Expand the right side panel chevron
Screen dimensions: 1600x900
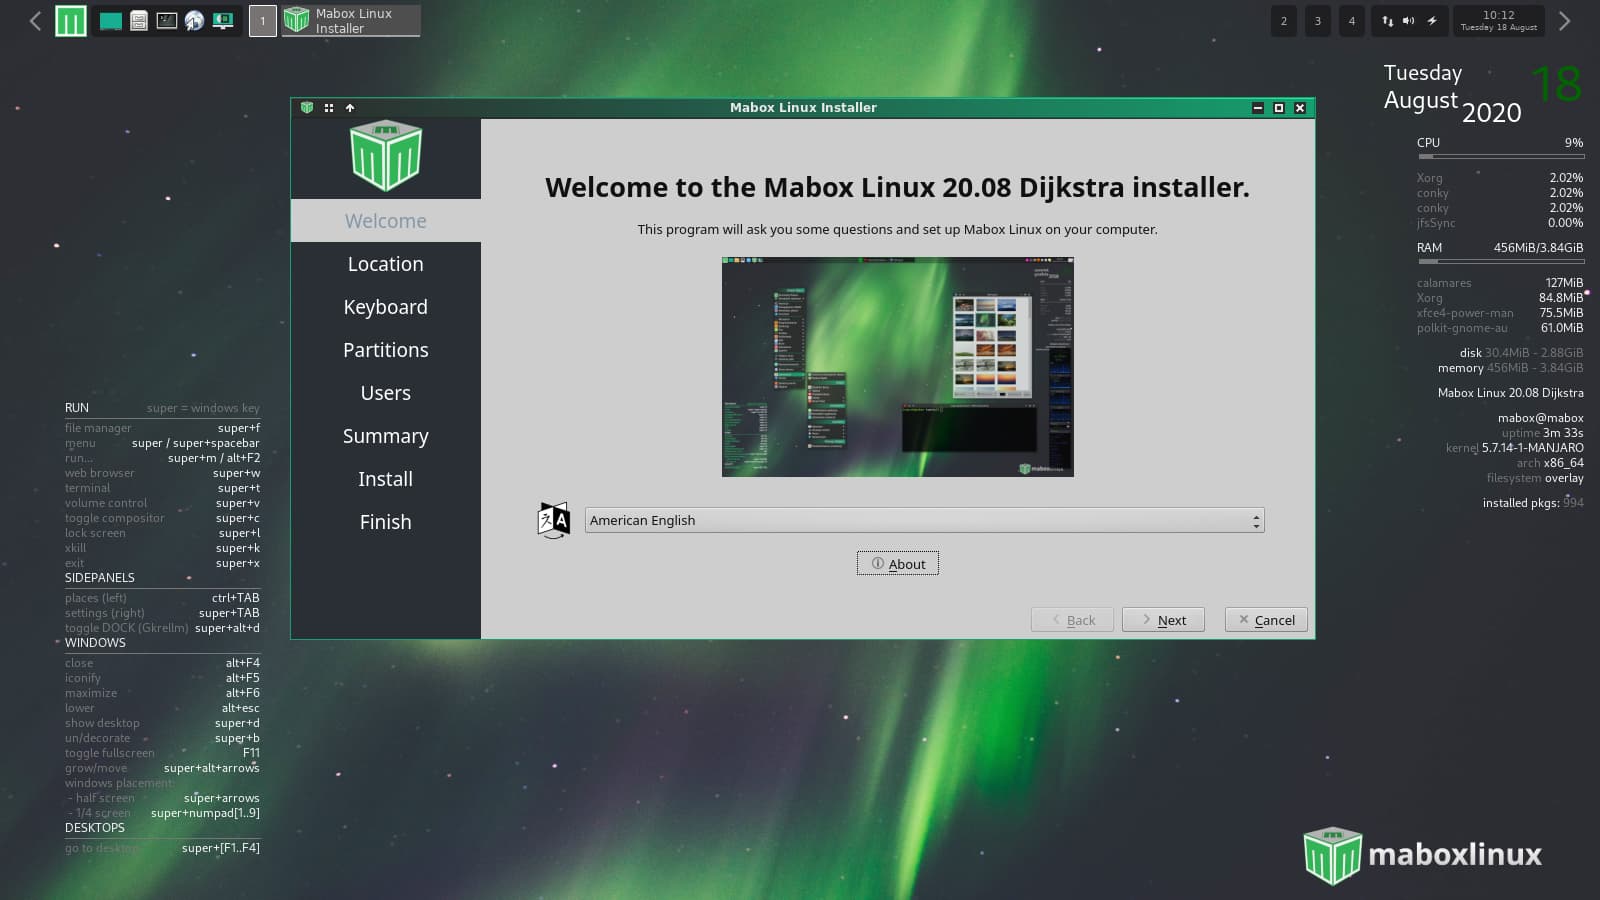coord(1565,21)
